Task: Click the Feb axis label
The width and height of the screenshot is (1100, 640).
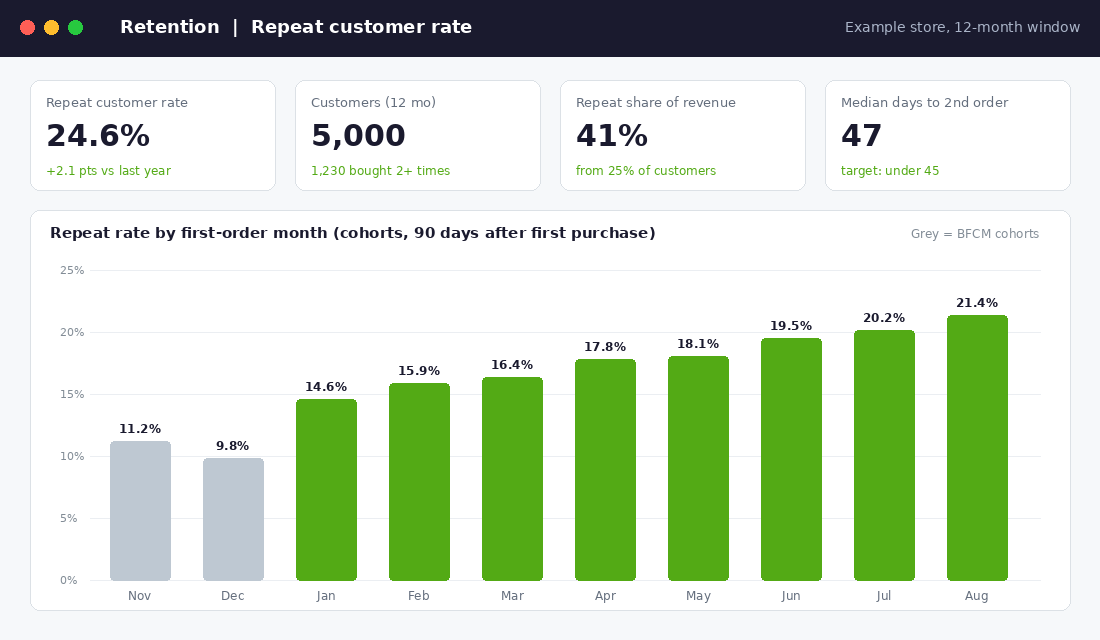Action: (419, 596)
